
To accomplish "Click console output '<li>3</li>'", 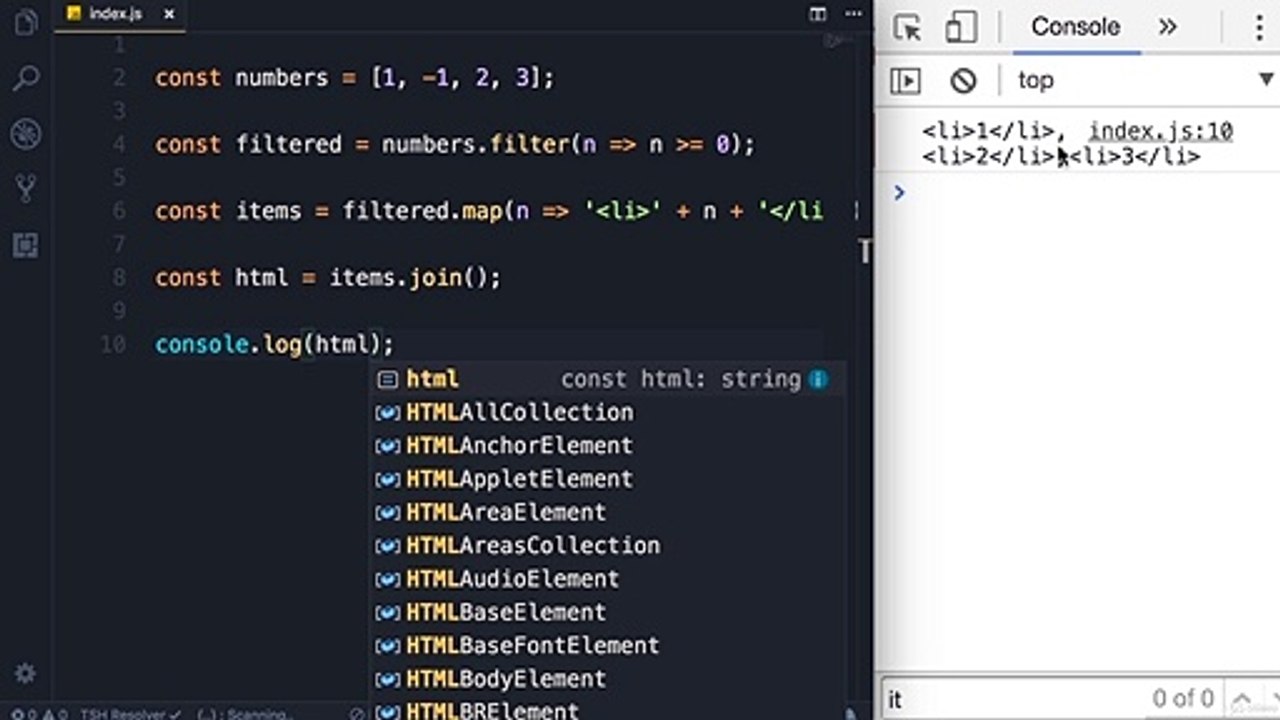I will tap(1135, 157).
